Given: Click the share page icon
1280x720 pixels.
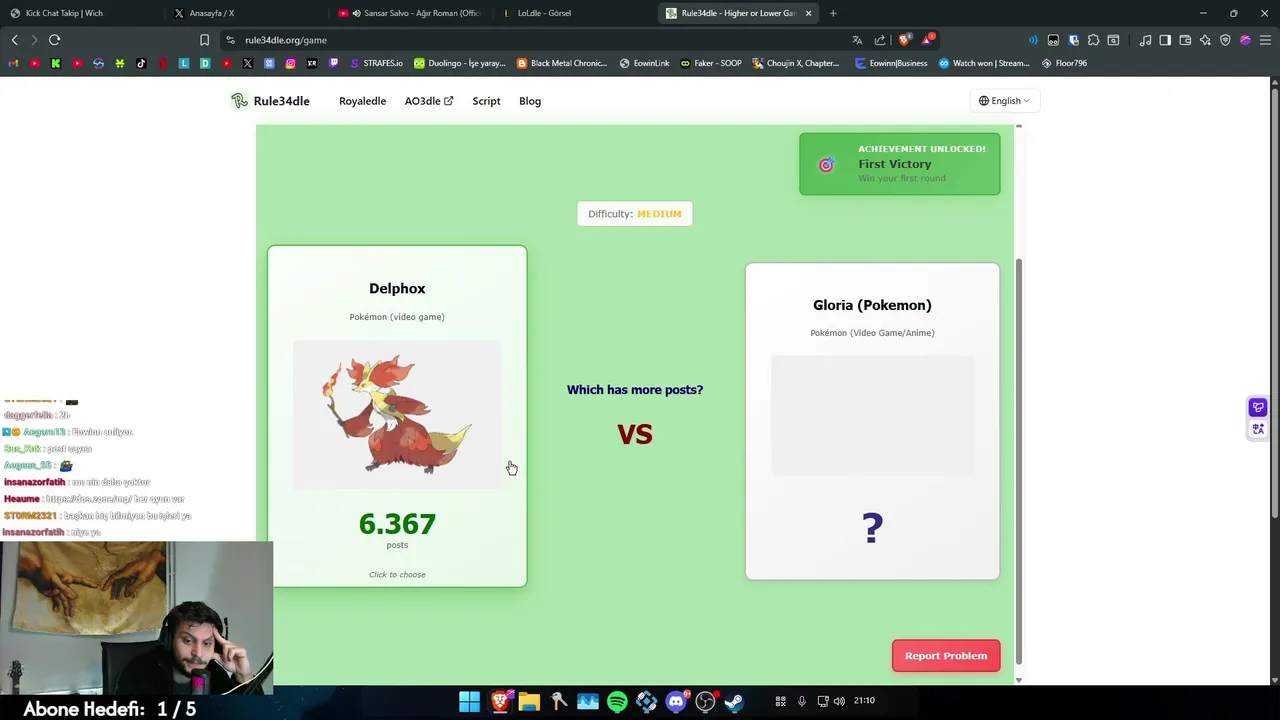Looking at the screenshot, I should [x=880, y=40].
